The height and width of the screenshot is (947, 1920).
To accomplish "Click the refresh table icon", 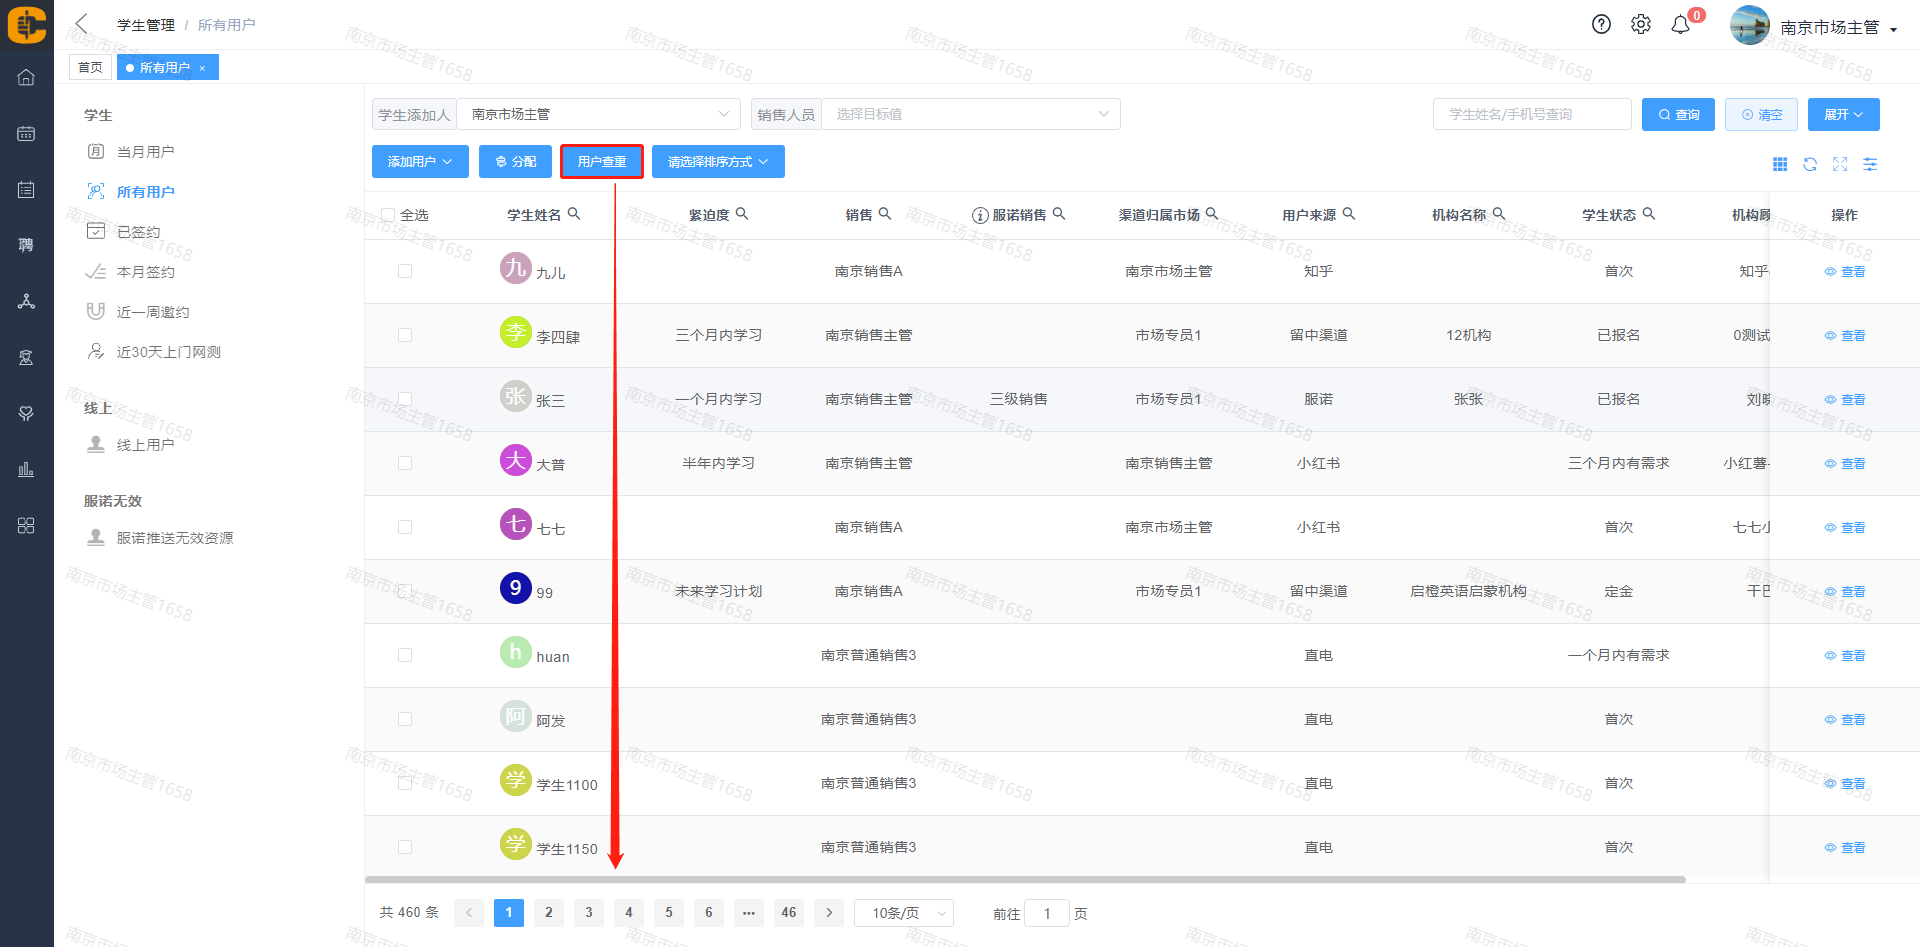I will [x=1810, y=164].
